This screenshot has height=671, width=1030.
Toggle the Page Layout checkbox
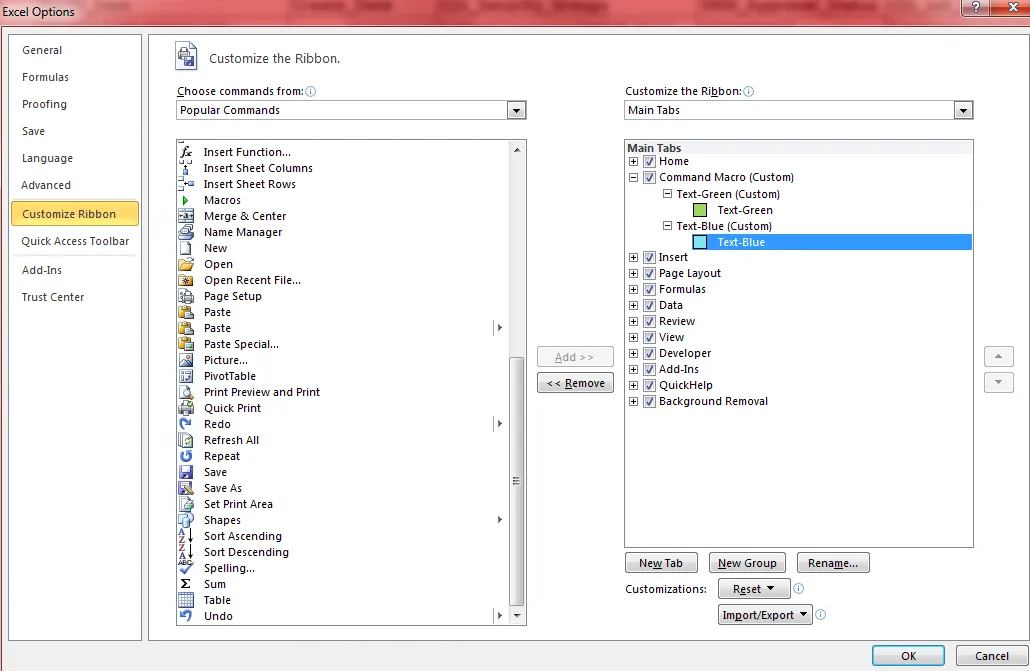point(649,273)
